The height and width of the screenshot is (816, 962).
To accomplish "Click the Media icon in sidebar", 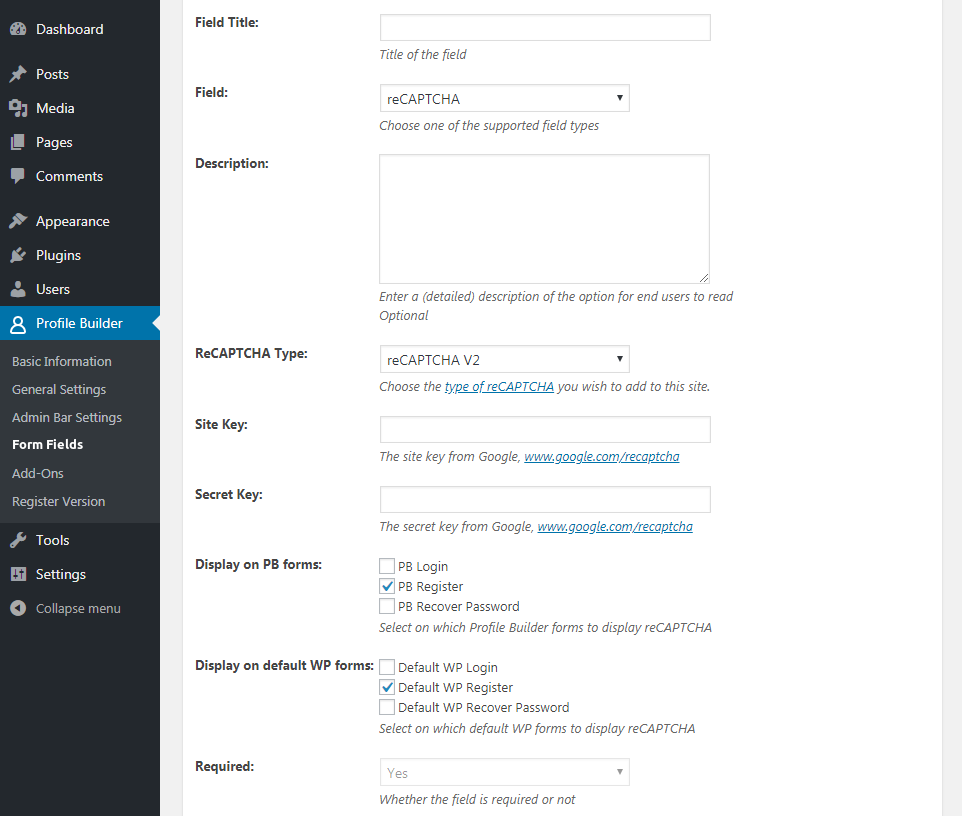I will 18,108.
